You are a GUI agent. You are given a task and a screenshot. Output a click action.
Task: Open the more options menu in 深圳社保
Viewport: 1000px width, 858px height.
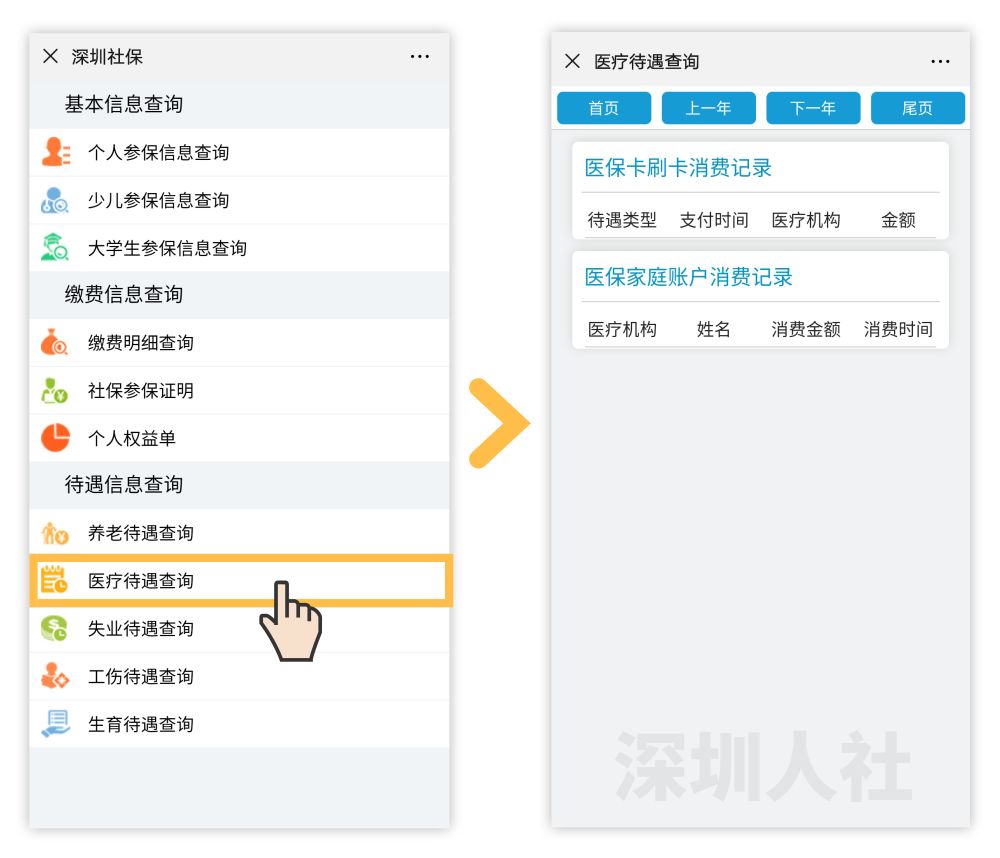(420, 56)
